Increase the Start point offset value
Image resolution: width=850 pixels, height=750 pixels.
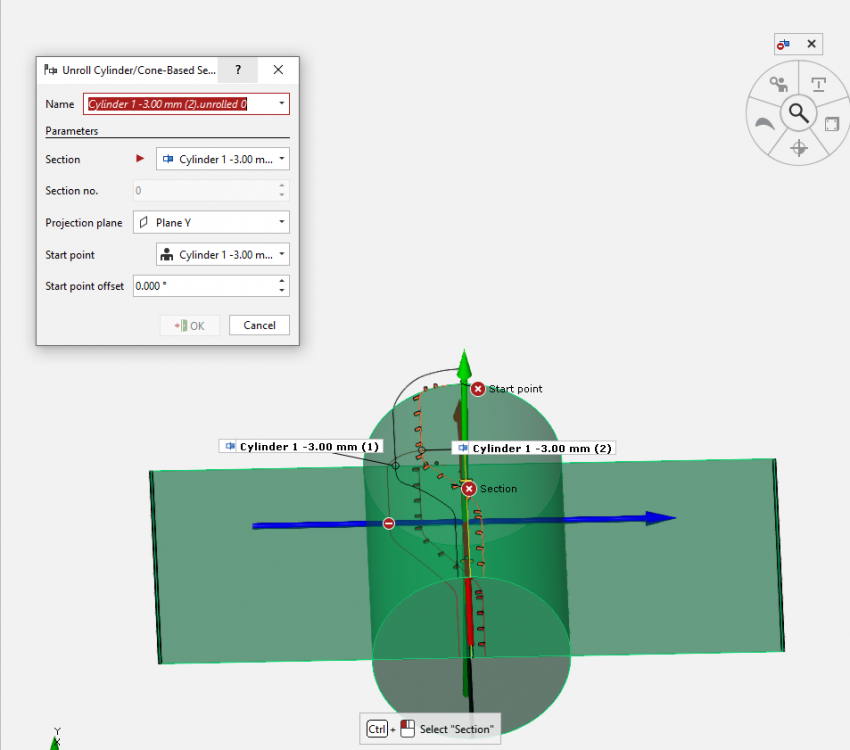pos(283,281)
